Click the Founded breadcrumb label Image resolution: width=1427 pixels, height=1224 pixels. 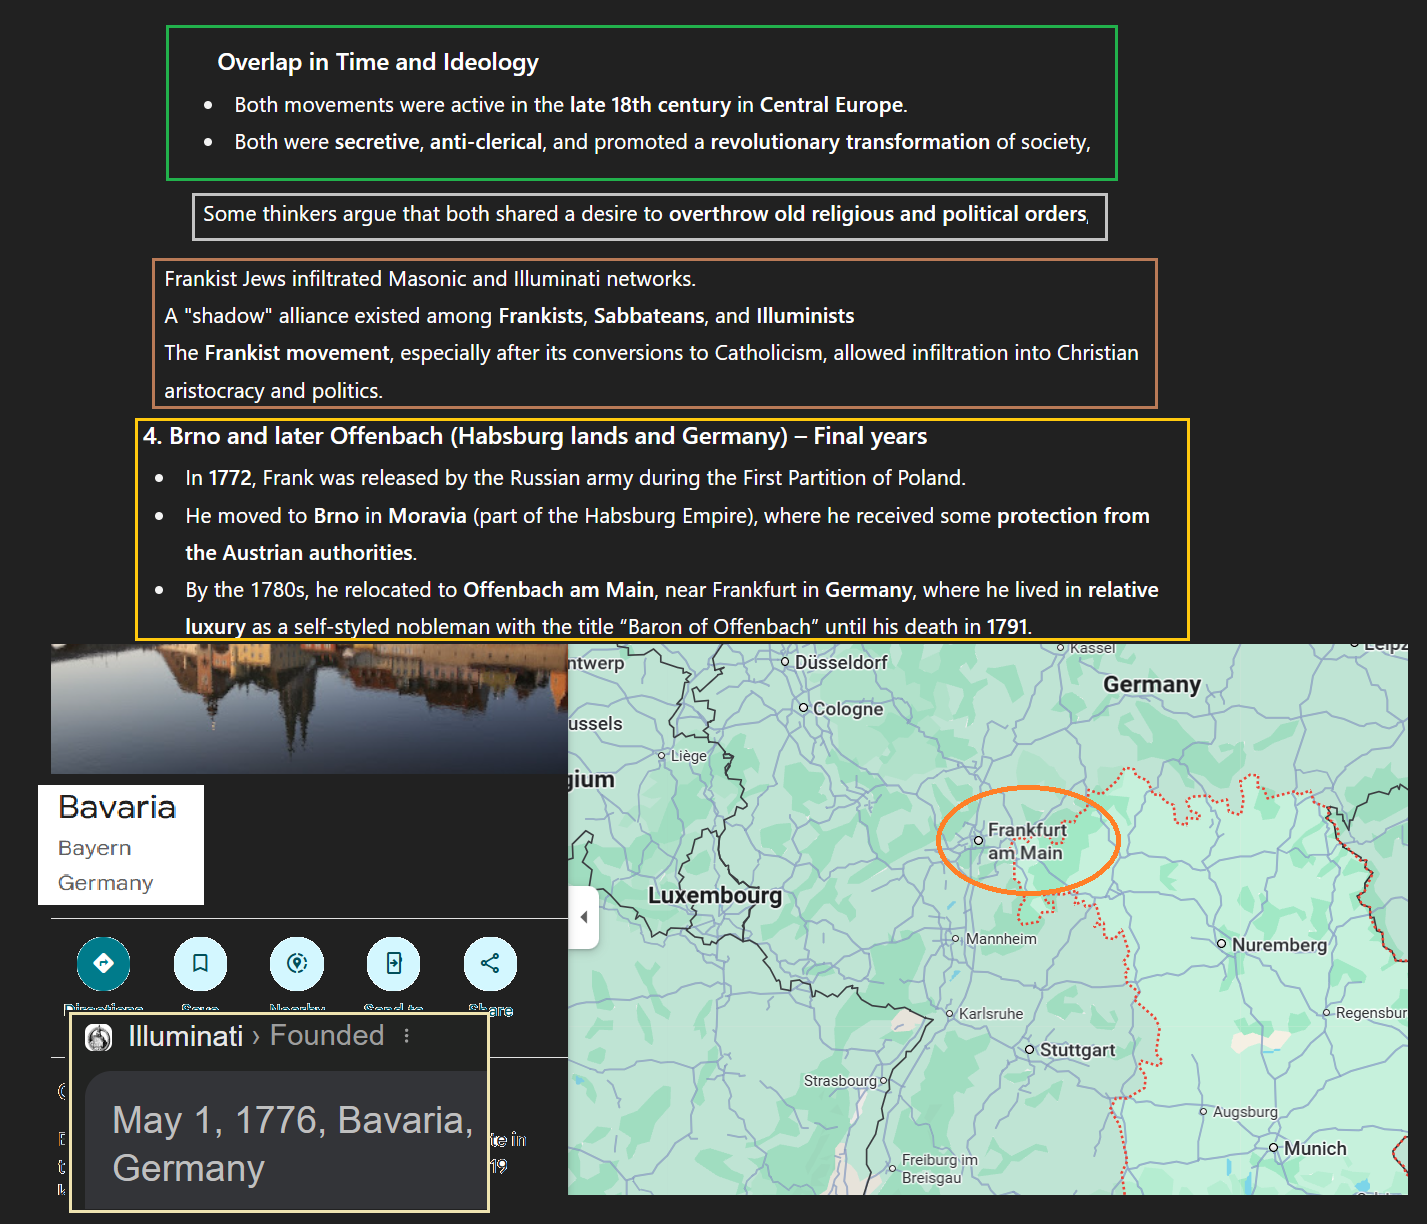point(327,1035)
